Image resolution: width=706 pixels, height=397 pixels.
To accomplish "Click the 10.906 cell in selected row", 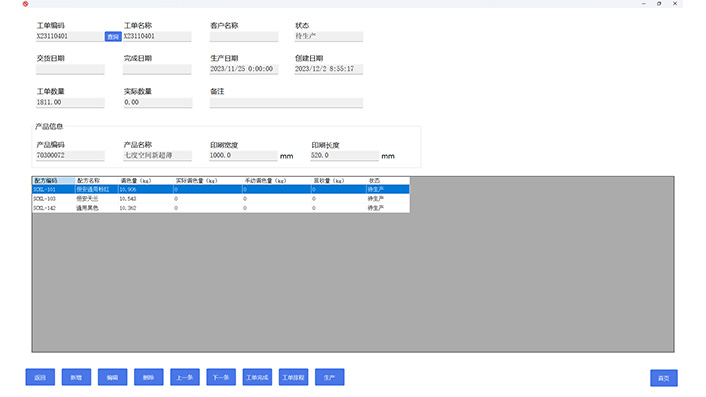I will click(x=146, y=189).
